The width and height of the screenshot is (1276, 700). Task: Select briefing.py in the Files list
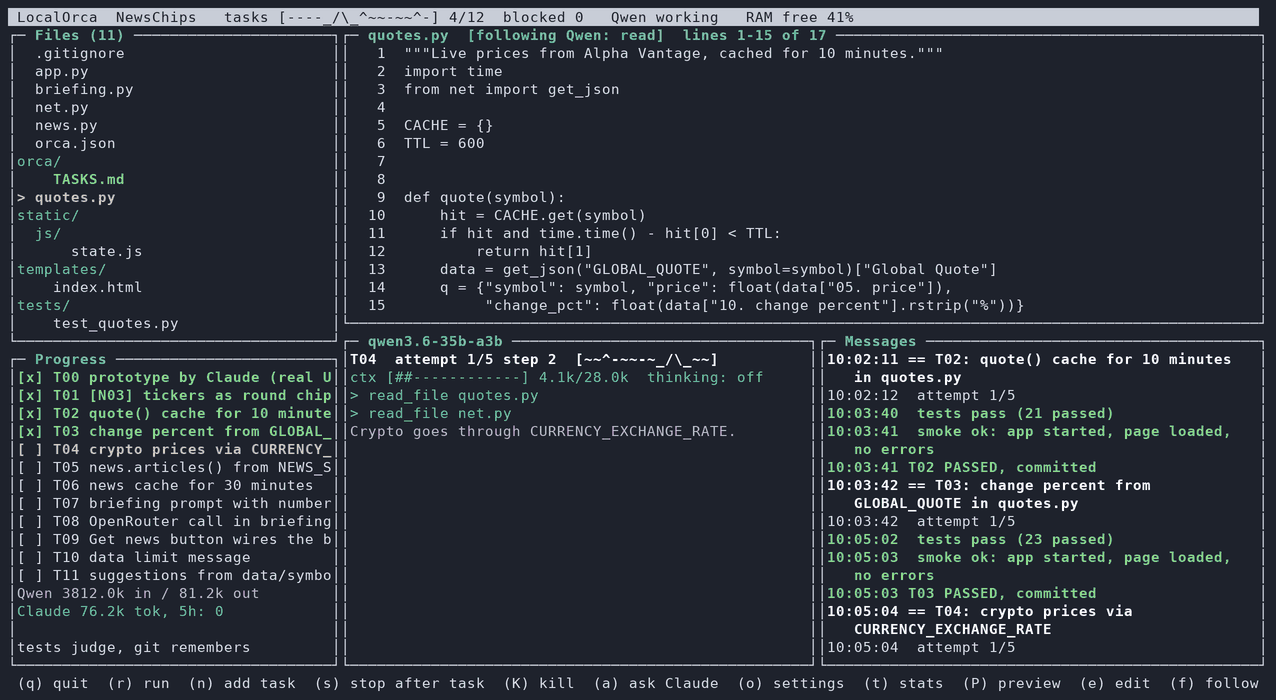point(84,89)
